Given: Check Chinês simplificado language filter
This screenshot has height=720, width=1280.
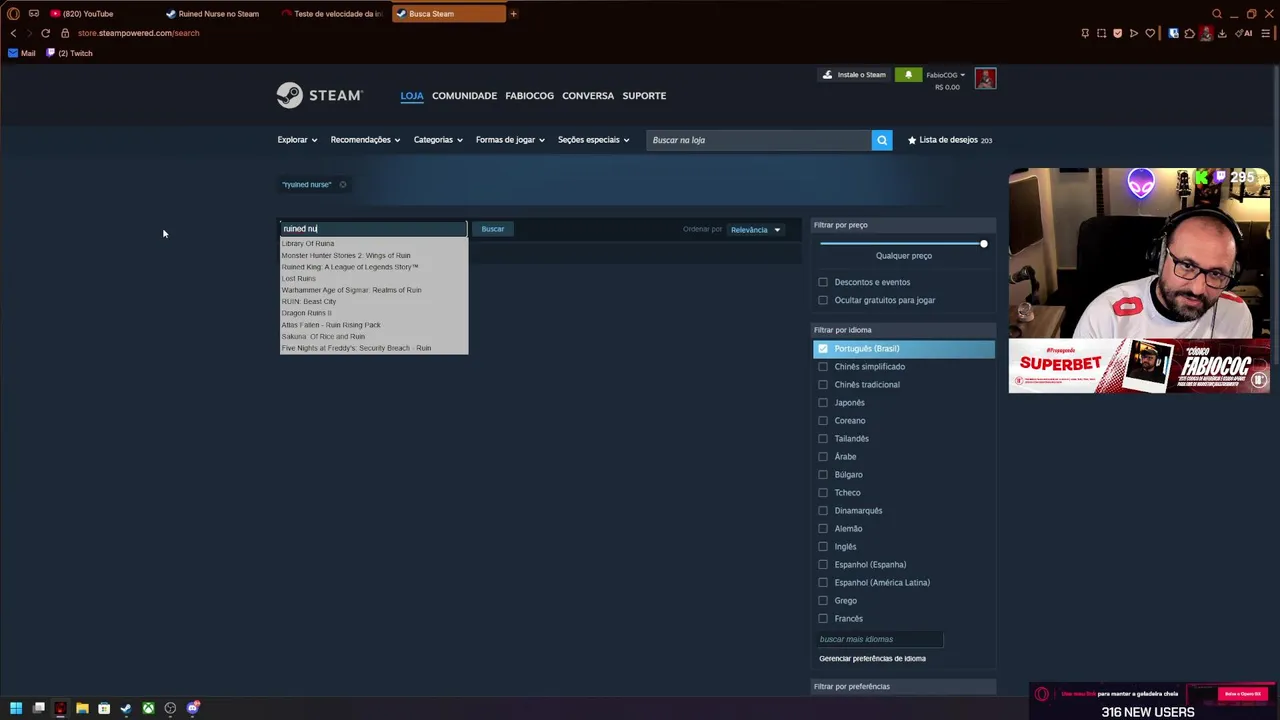Looking at the screenshot, I should [x=823, y=366].
